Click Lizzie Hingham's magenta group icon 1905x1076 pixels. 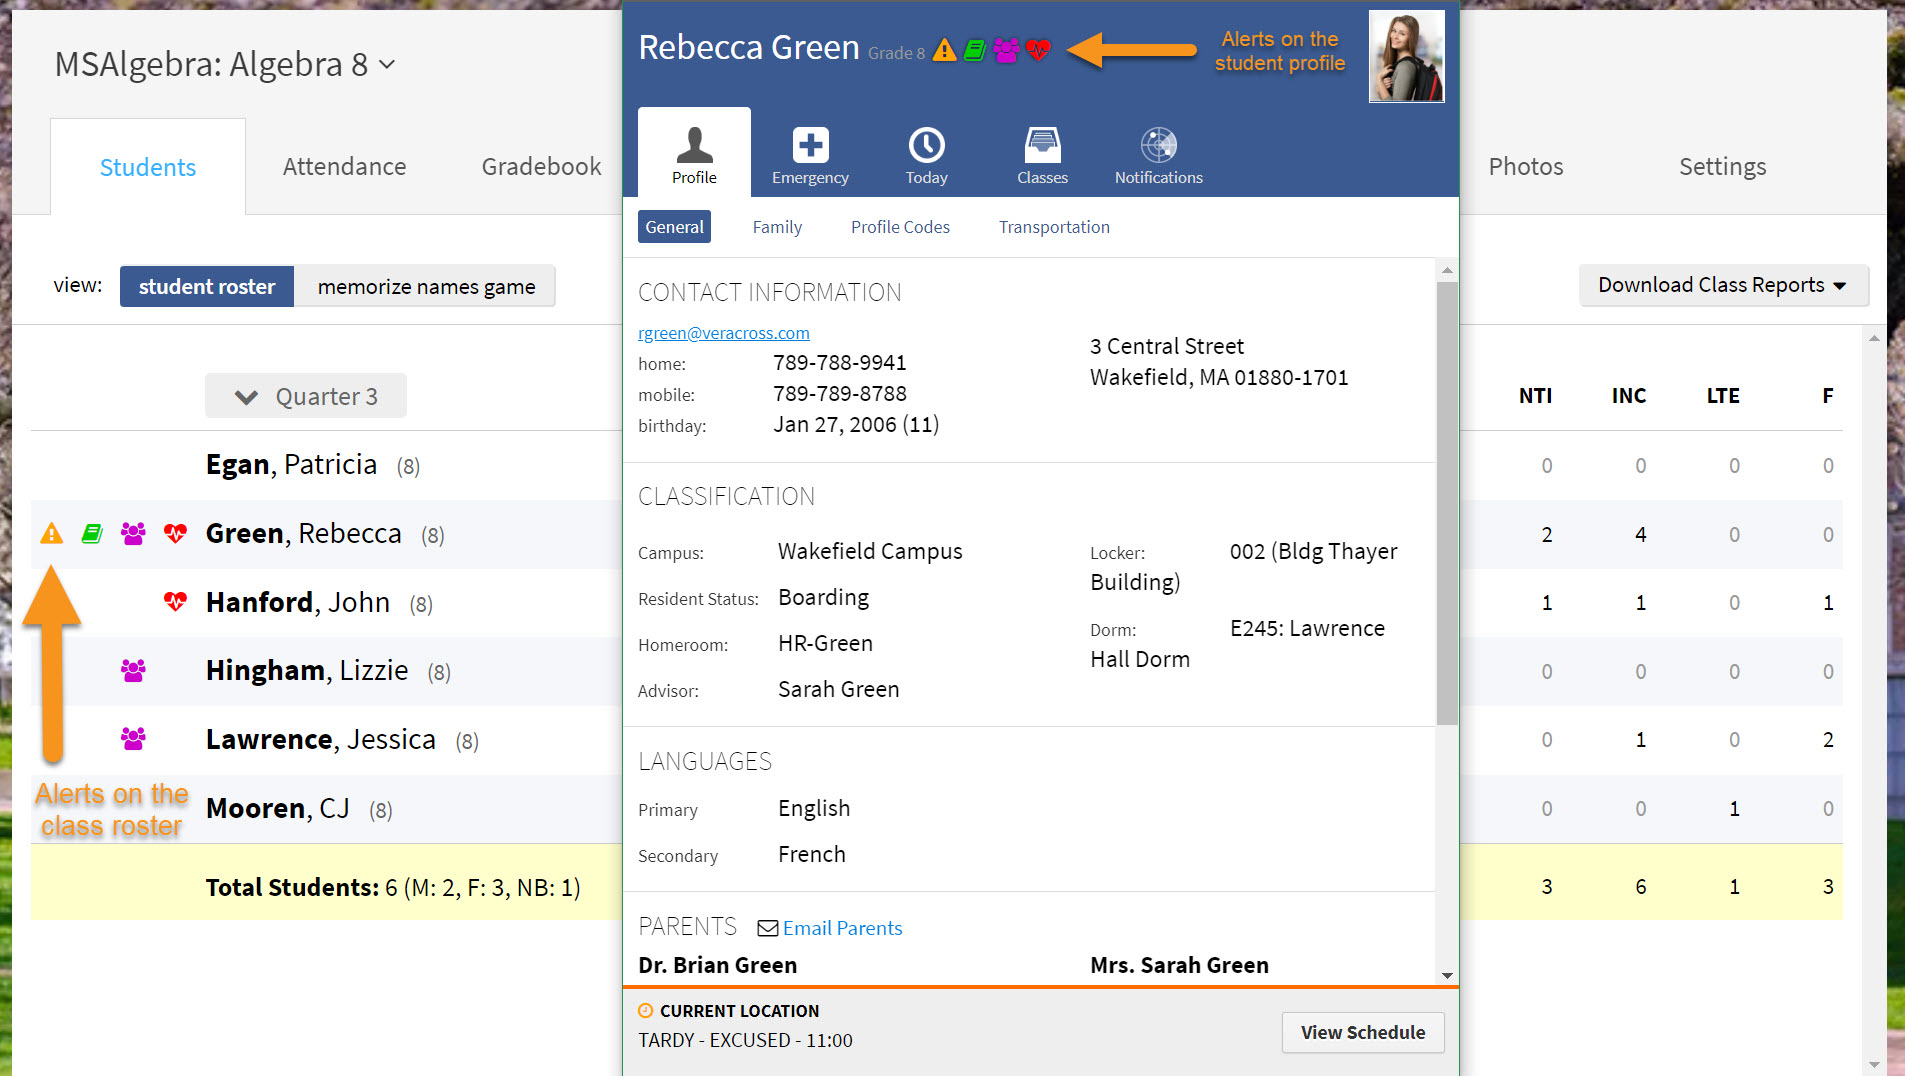pyautogui.click(x=133, y=671)
